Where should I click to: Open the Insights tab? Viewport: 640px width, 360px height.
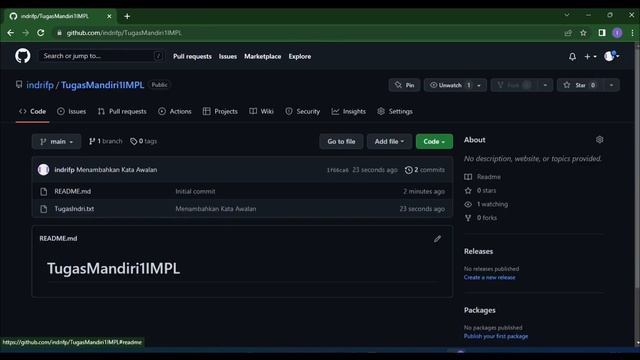[349, 111]
